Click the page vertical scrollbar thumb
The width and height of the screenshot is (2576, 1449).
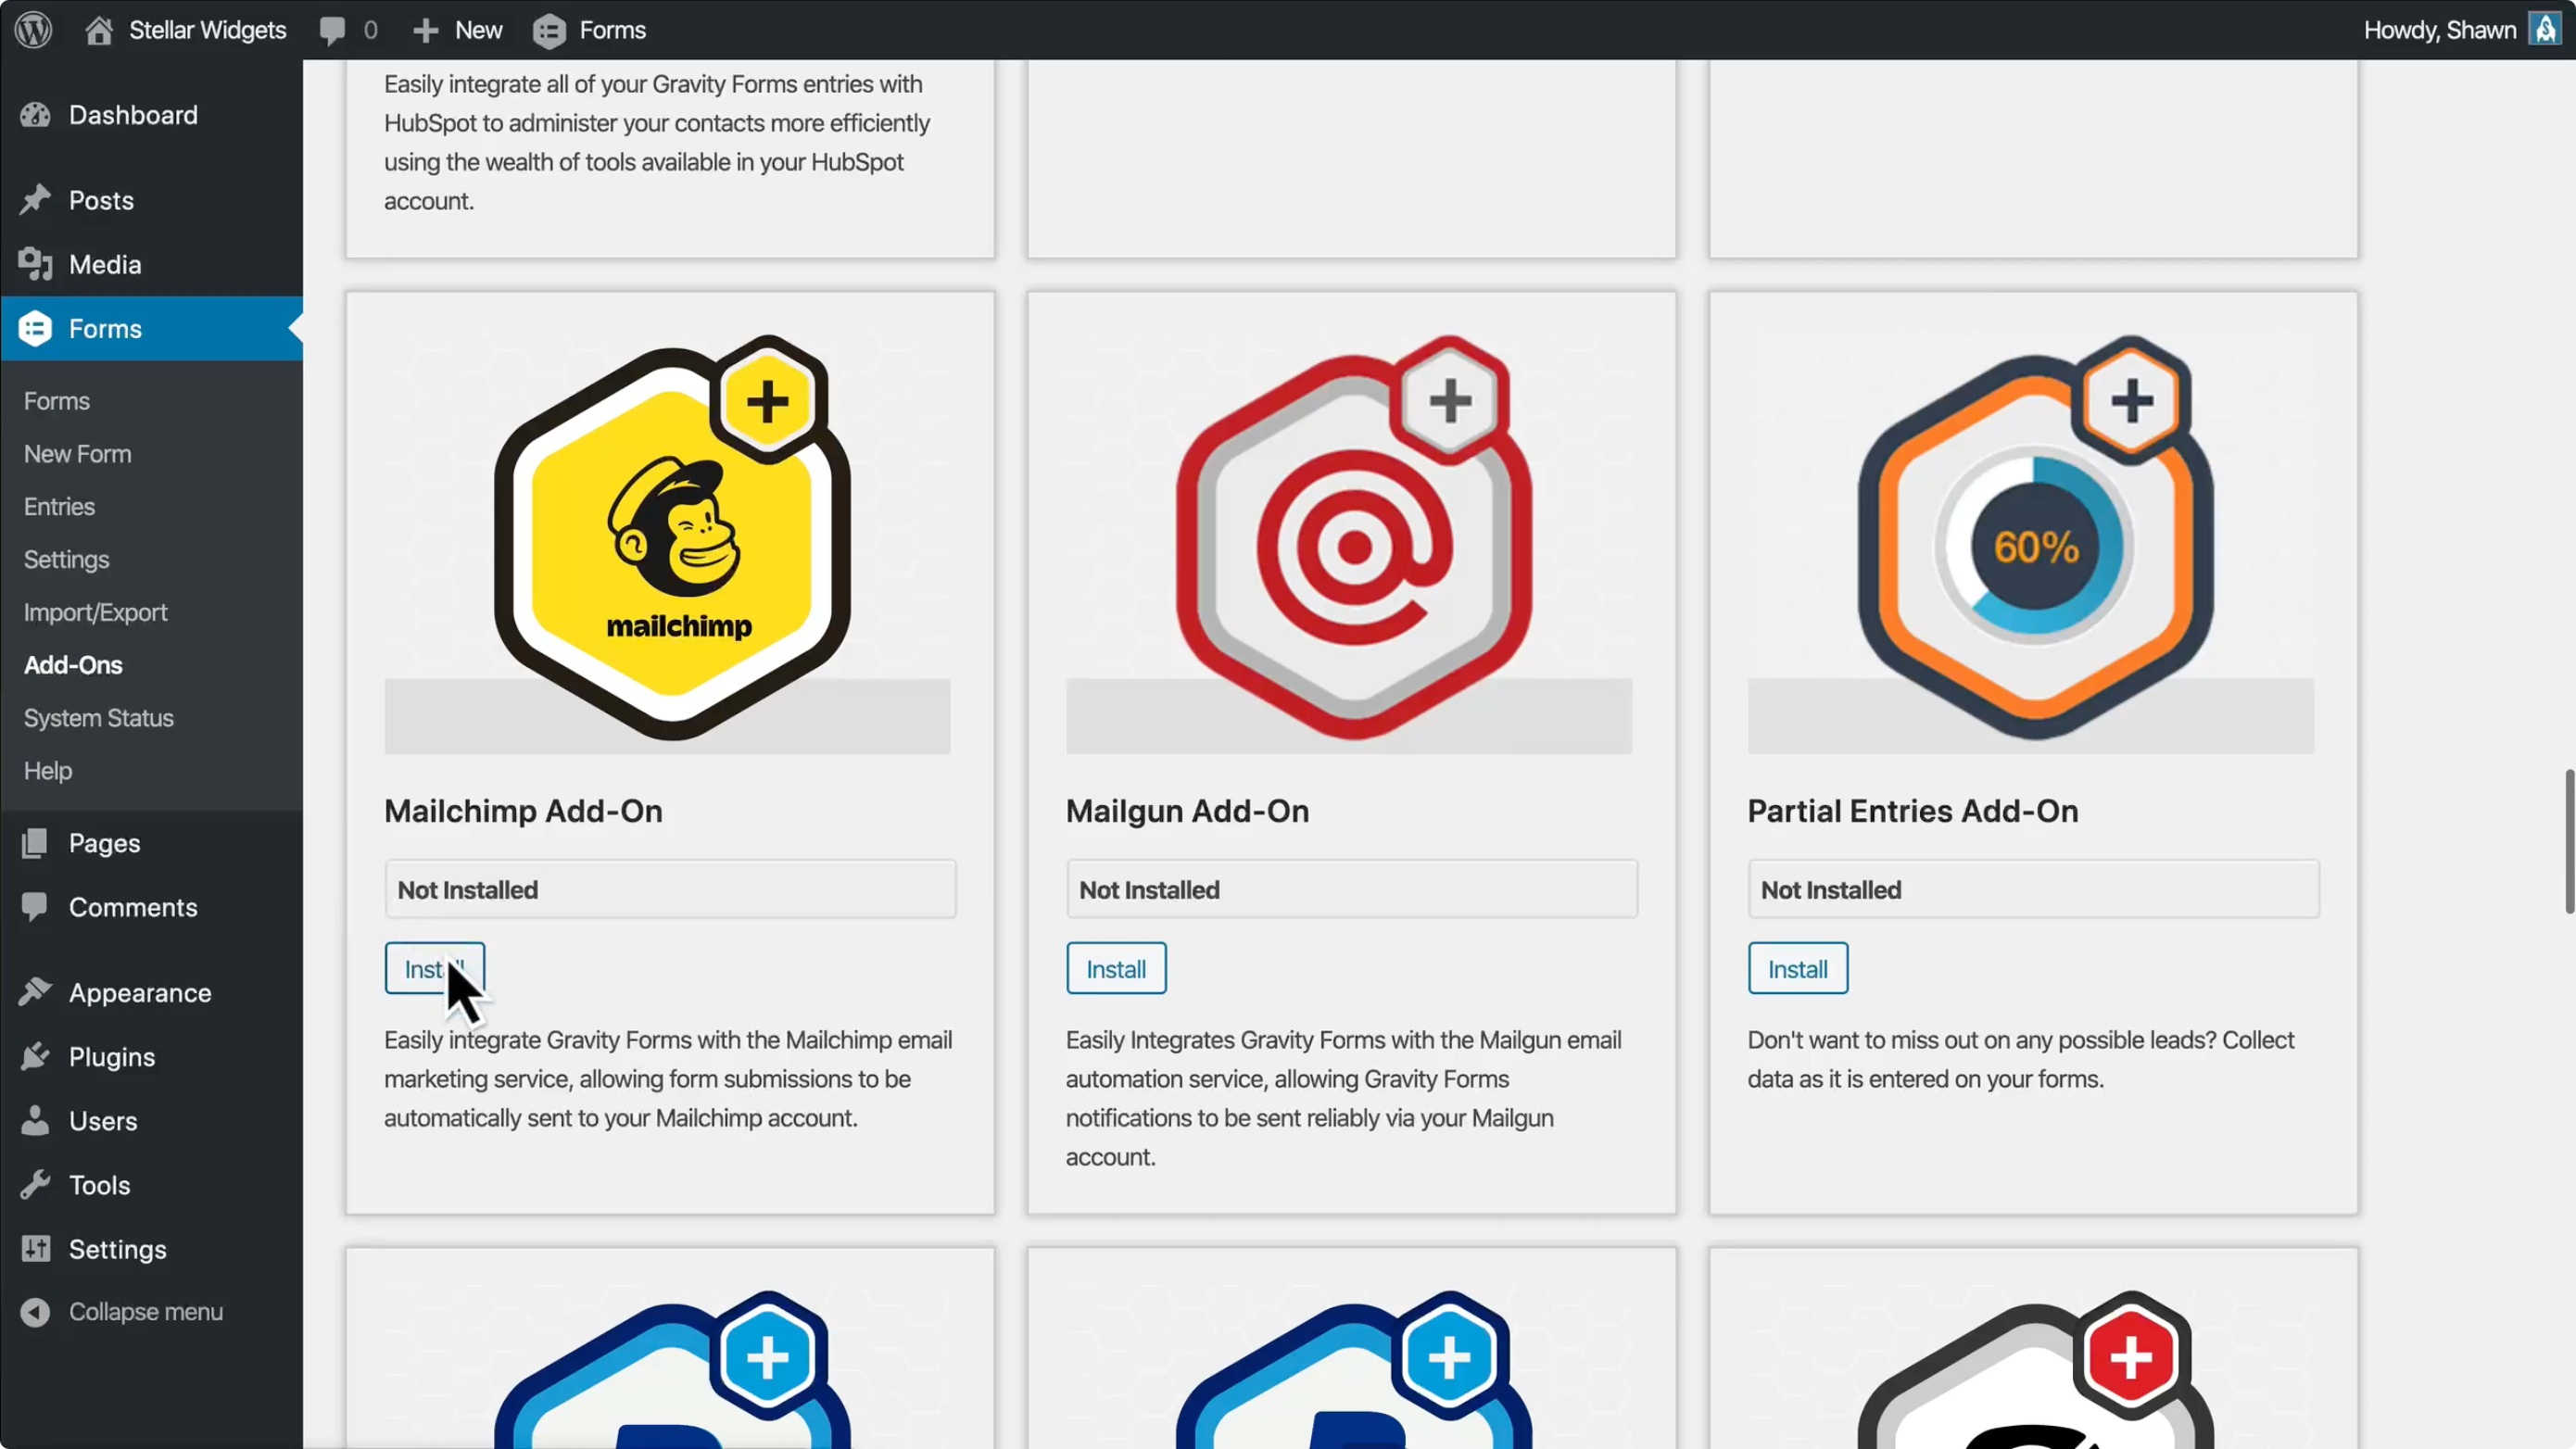2570,841
